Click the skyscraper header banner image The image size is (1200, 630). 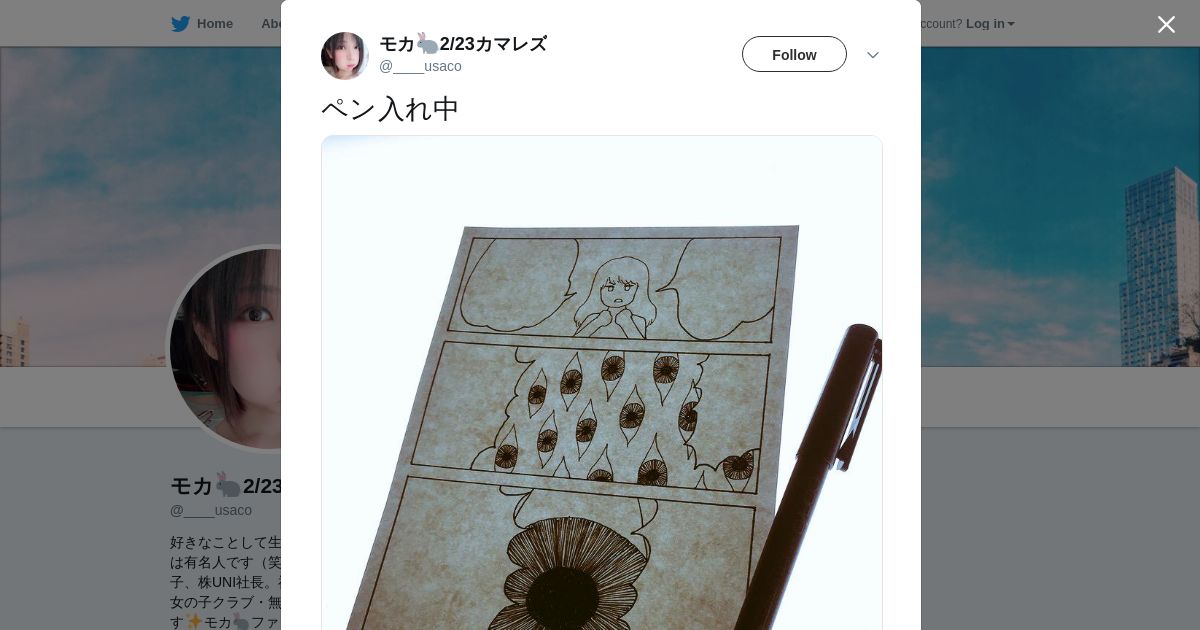point(1060,206)
